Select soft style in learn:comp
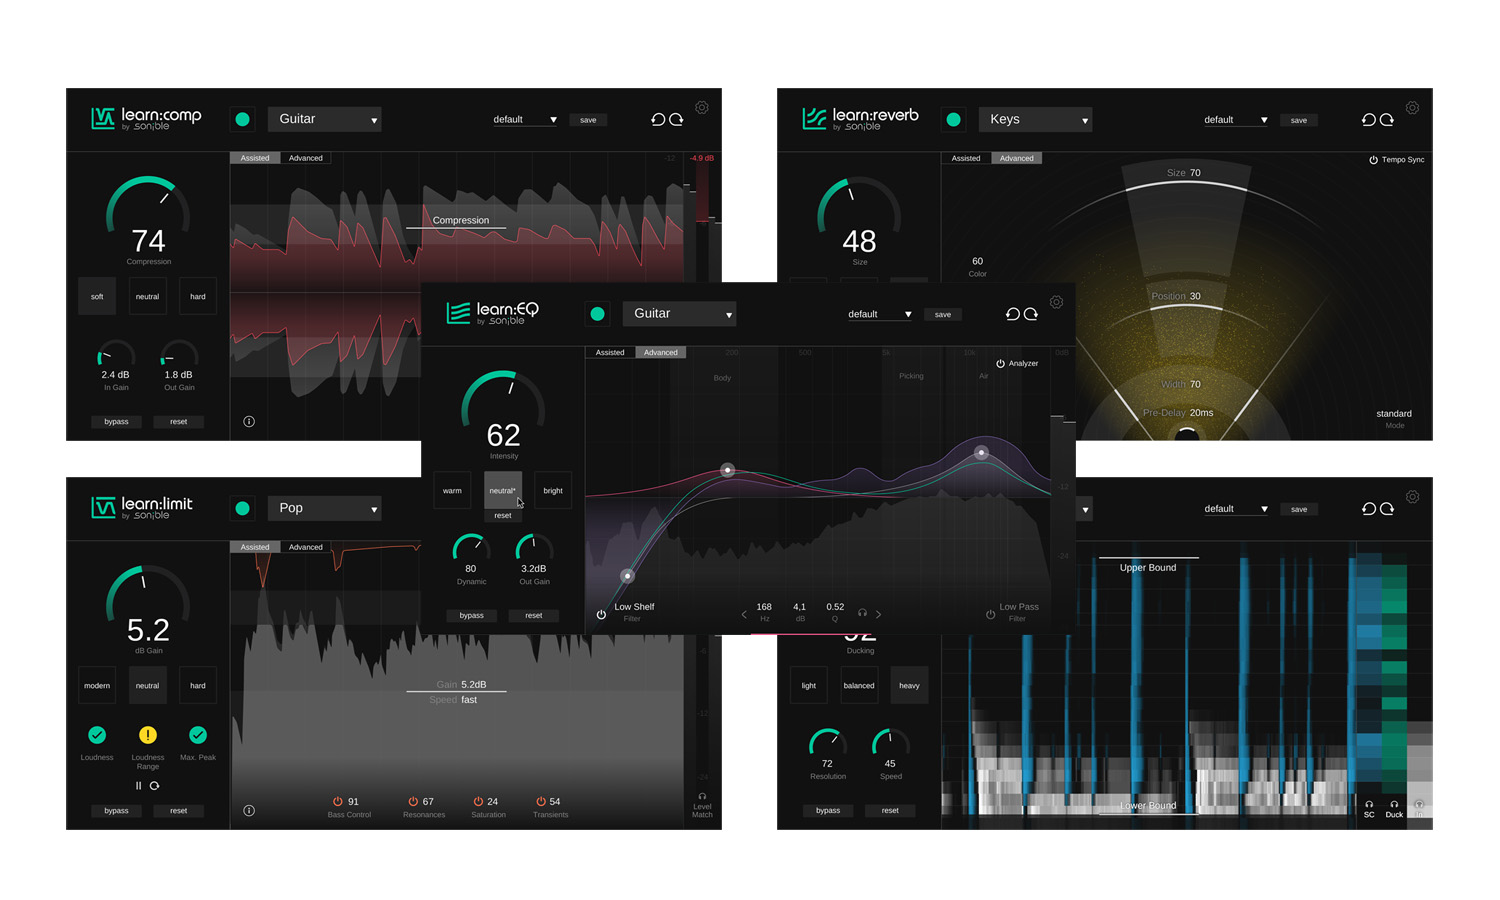The width and height of the screenshot is (1500, 900). pos(97,296)
